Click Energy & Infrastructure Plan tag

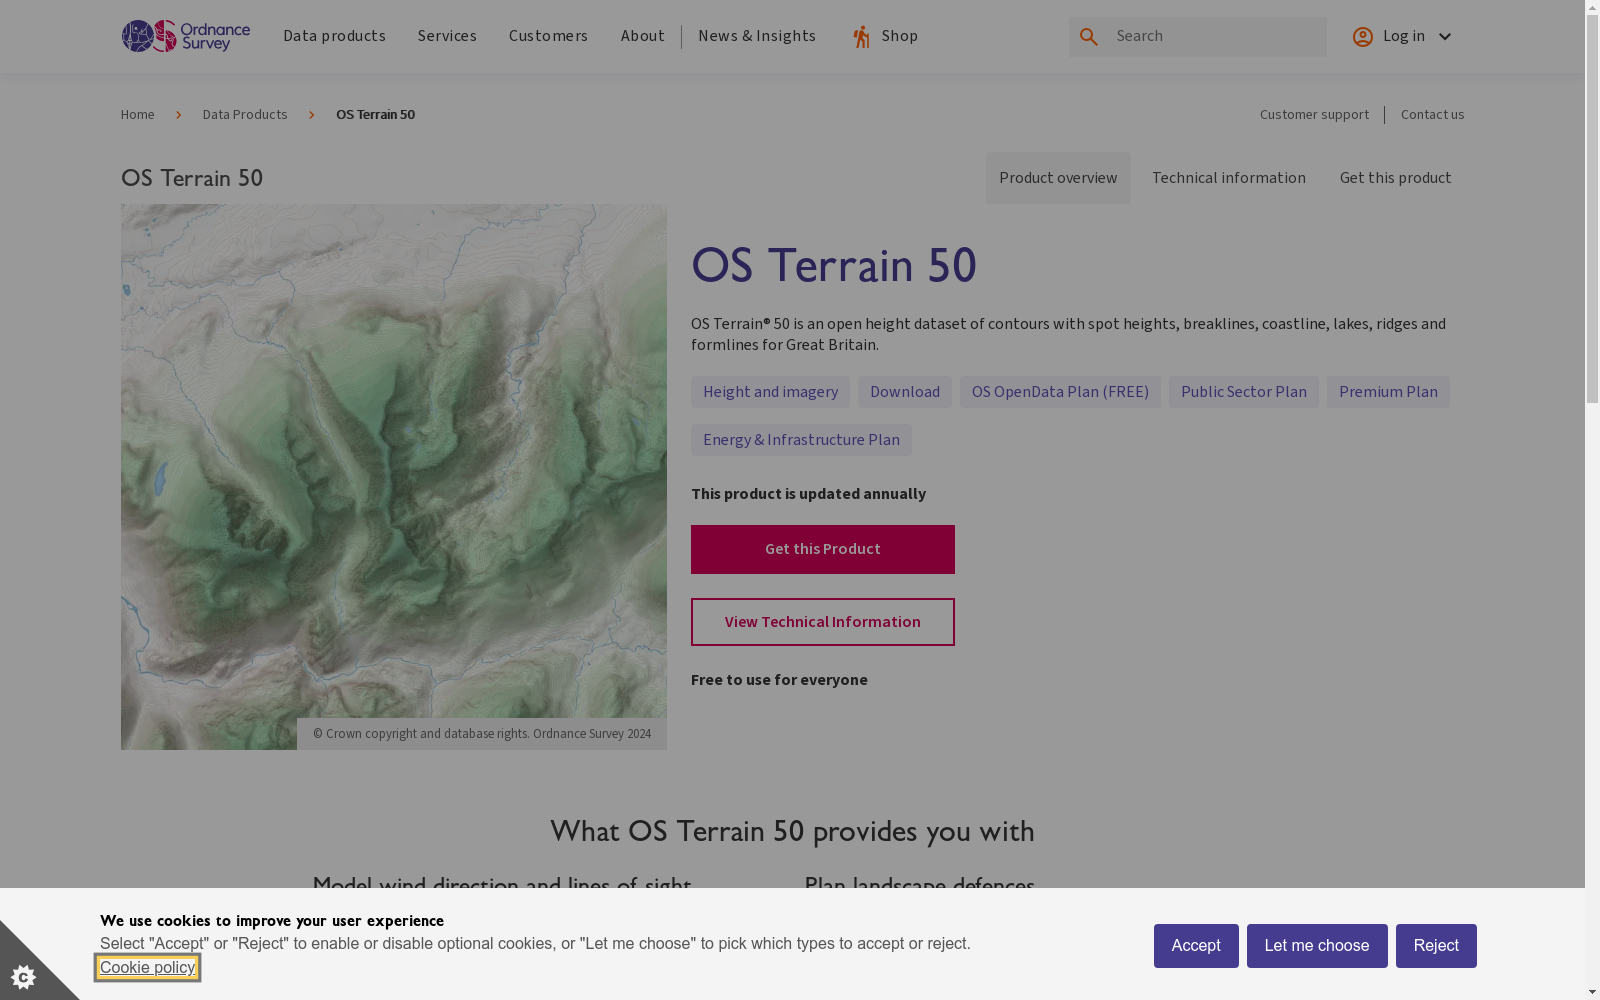point(801,440)
